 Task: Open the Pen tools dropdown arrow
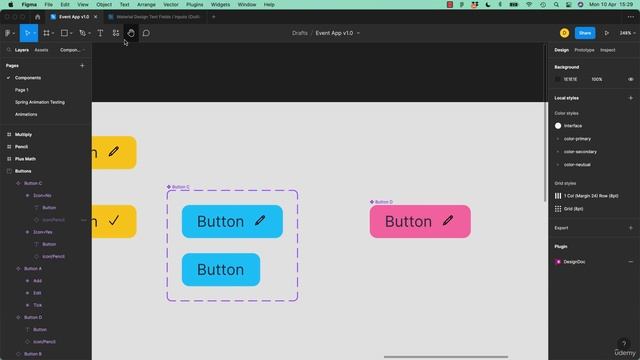(89, 33)
